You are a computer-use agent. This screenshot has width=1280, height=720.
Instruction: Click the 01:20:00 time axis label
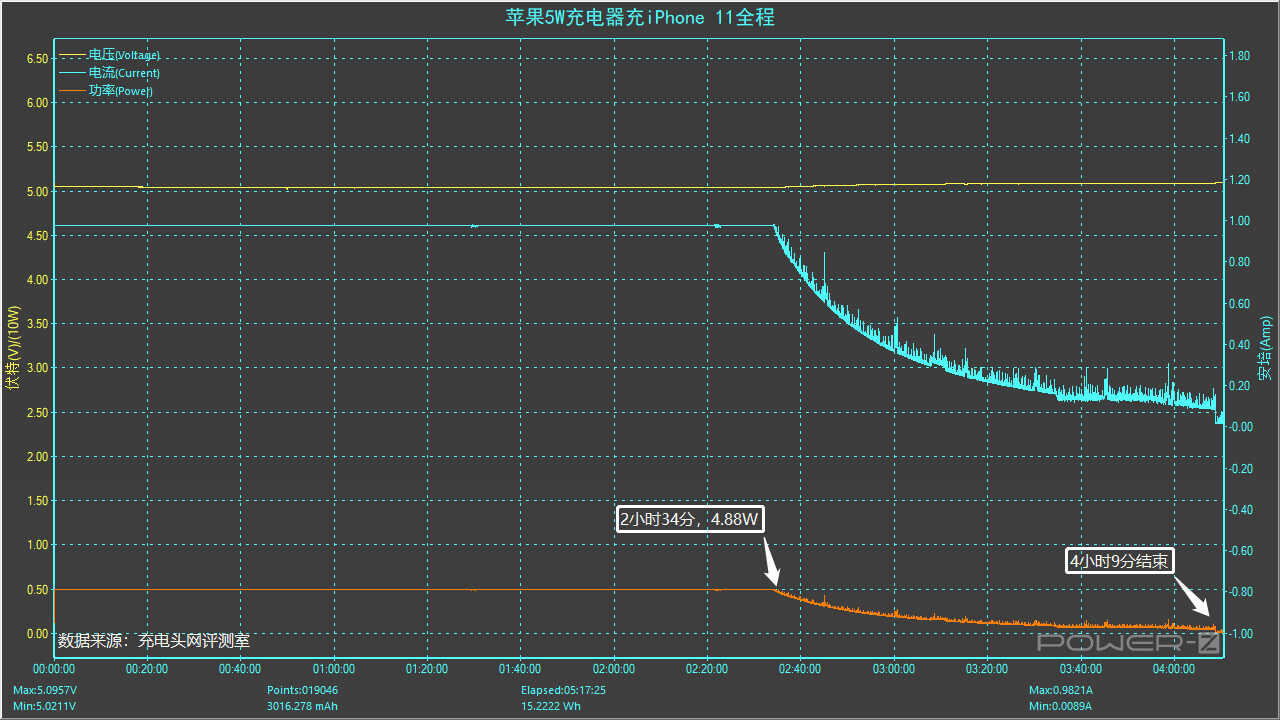click(x=427, y=669)
